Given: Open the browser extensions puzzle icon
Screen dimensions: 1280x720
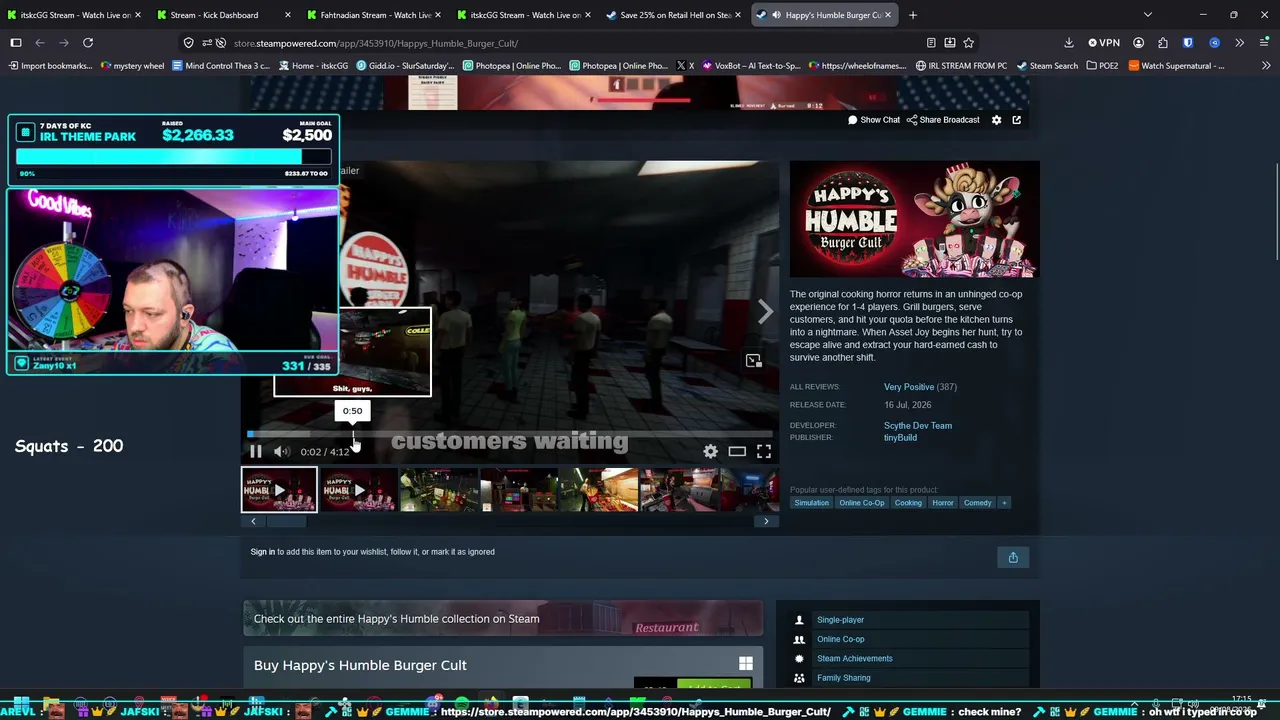Looking at the screenshot, I should 1163,43.
